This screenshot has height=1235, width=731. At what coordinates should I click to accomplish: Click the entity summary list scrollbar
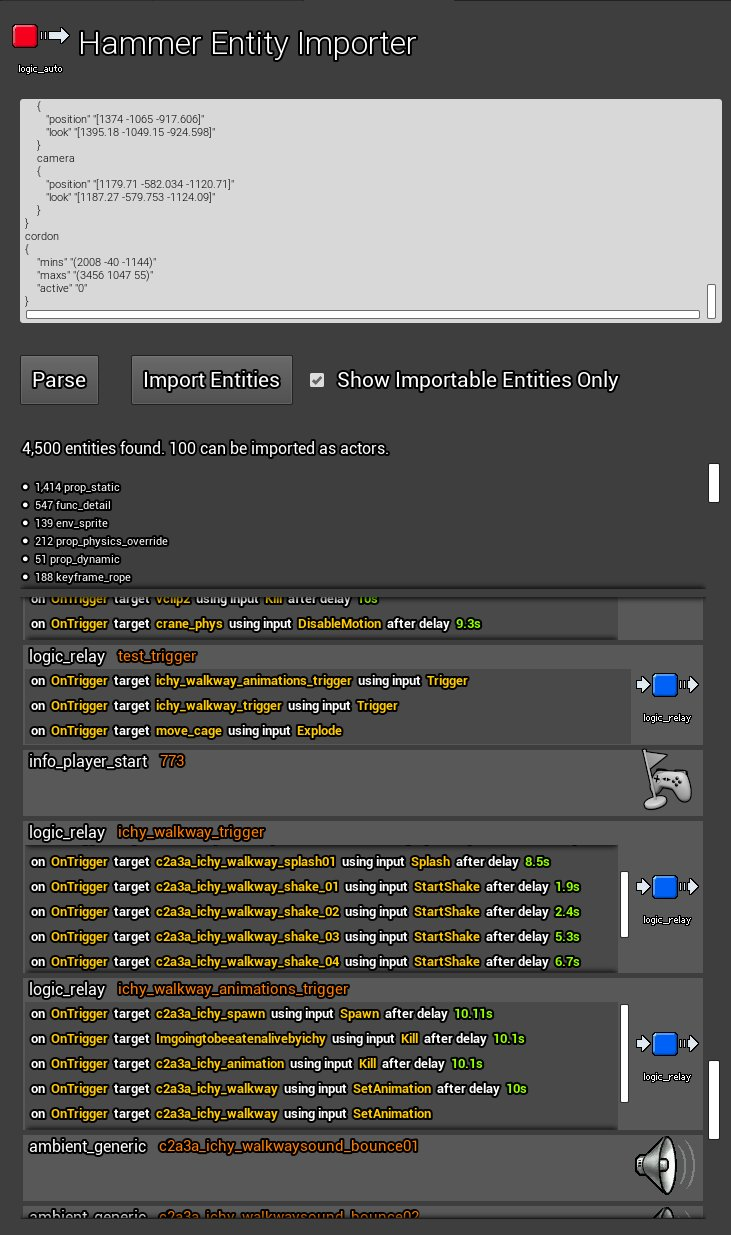[x=714, y=482]
